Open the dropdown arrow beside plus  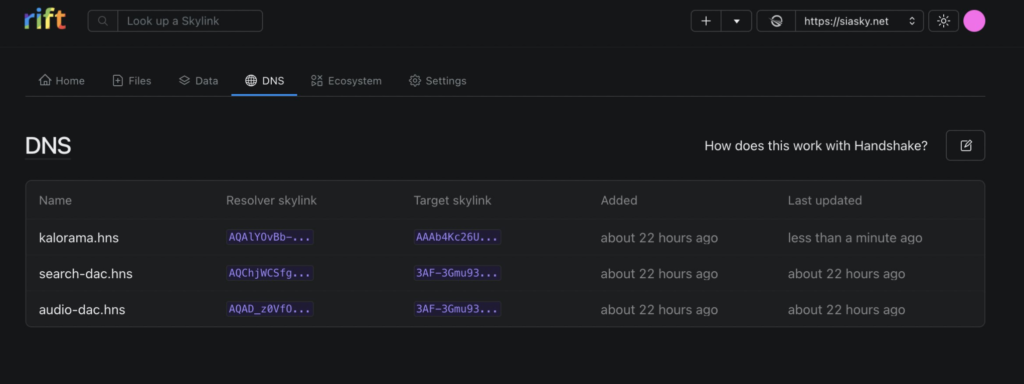point(737,21)
